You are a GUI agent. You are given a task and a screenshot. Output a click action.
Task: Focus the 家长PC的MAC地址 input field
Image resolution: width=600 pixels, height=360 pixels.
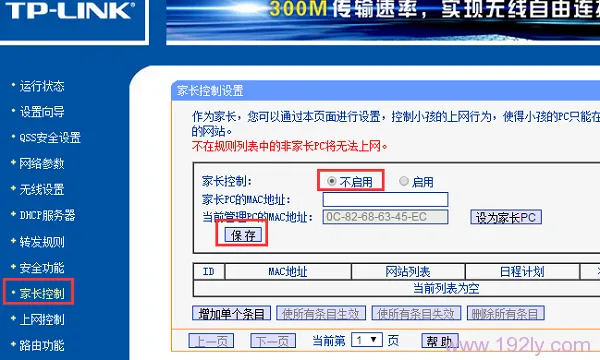tap(385, 199)
